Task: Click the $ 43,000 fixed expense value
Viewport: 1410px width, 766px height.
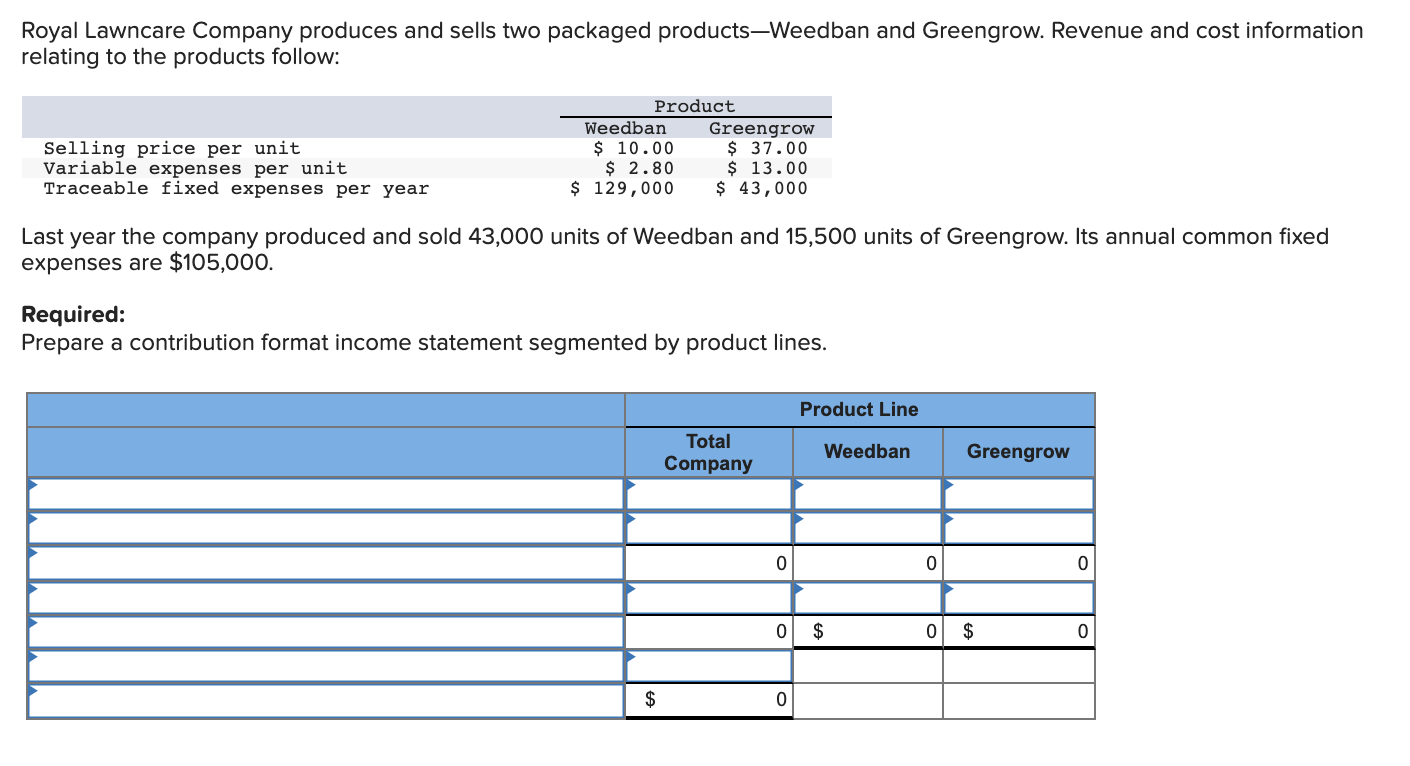Action: 762,188
